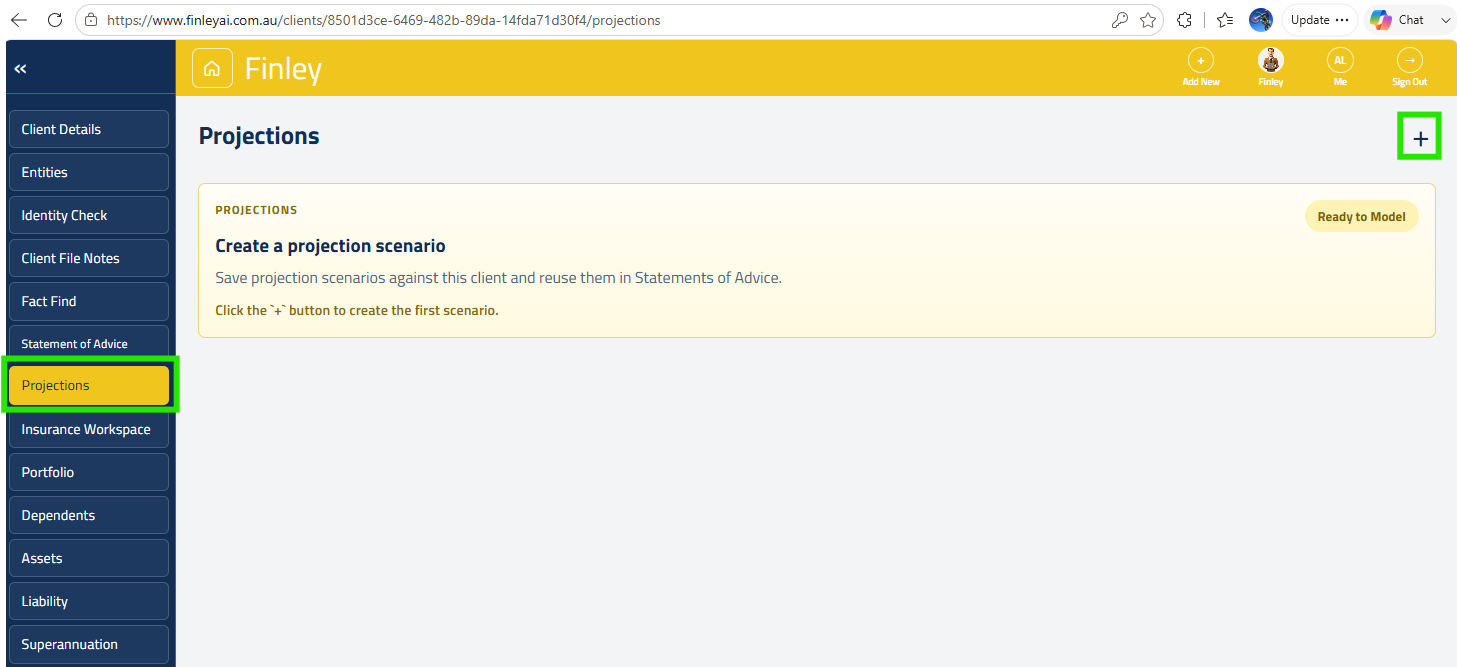The image size is (1457, 667).
Task: Open the Me profile icon
Action: point(1340,60)
